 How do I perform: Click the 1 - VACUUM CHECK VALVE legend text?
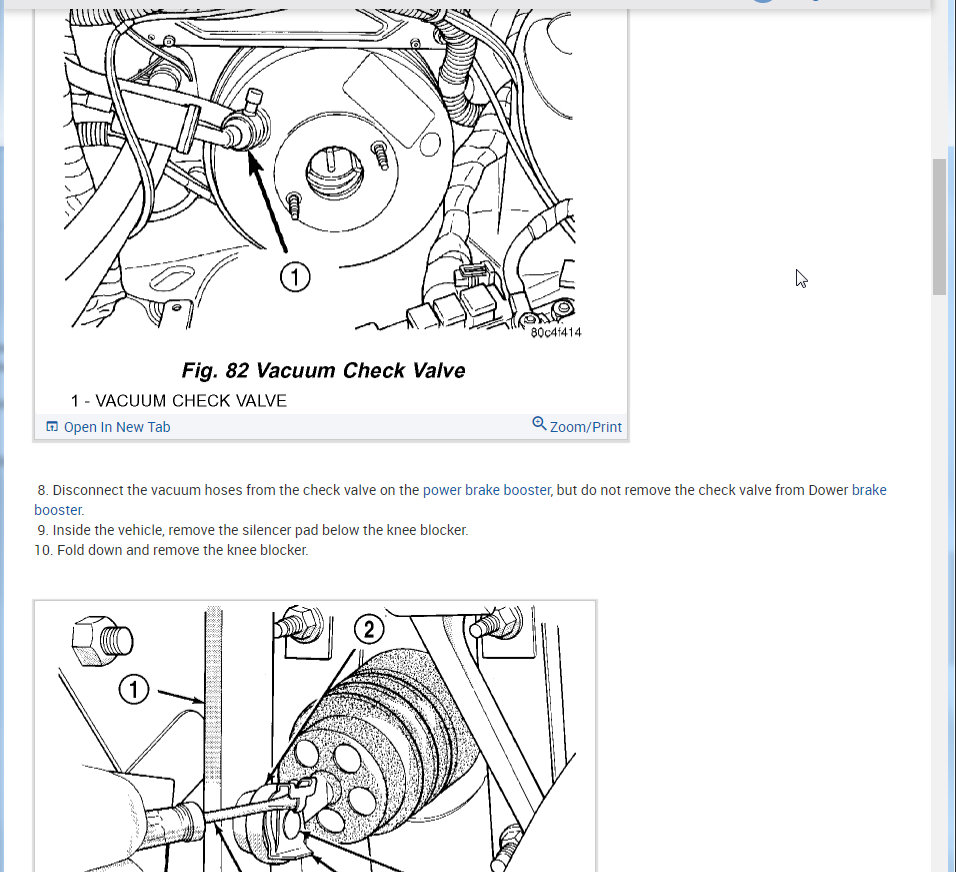179,401
